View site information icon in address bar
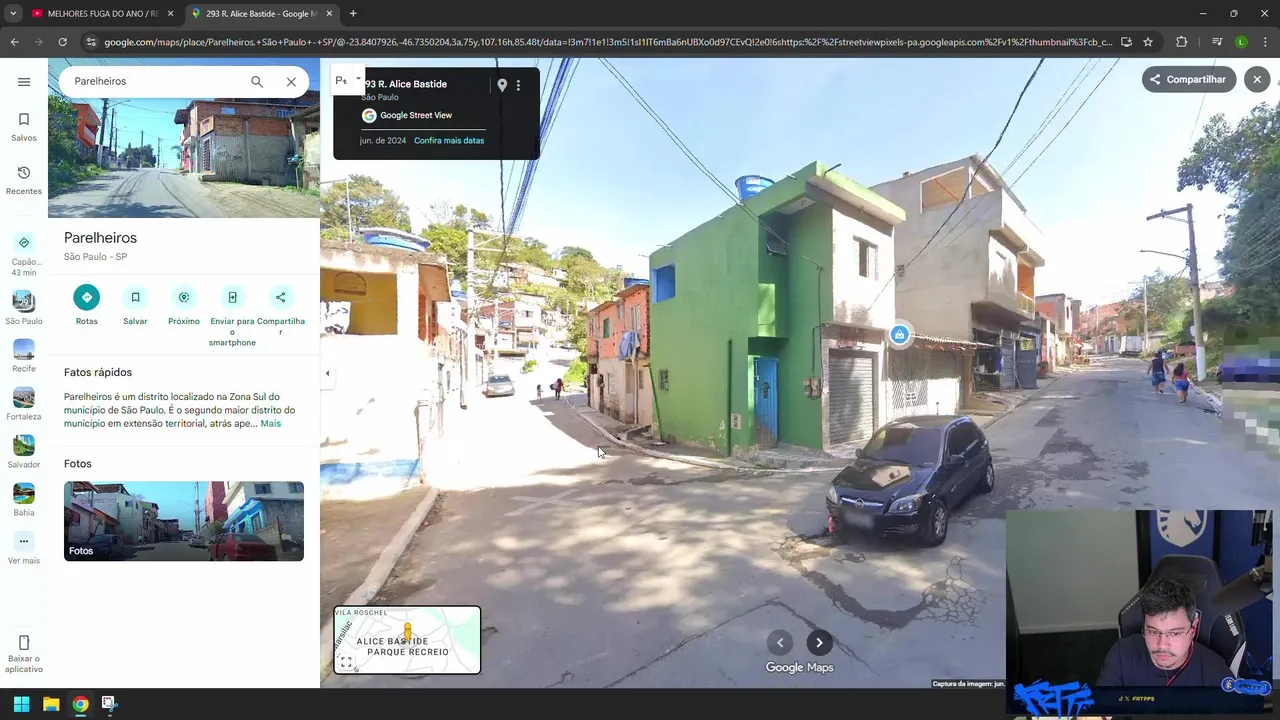This screenshot has width=1280, height=720. pyautogui.click(x=91, y=42)
